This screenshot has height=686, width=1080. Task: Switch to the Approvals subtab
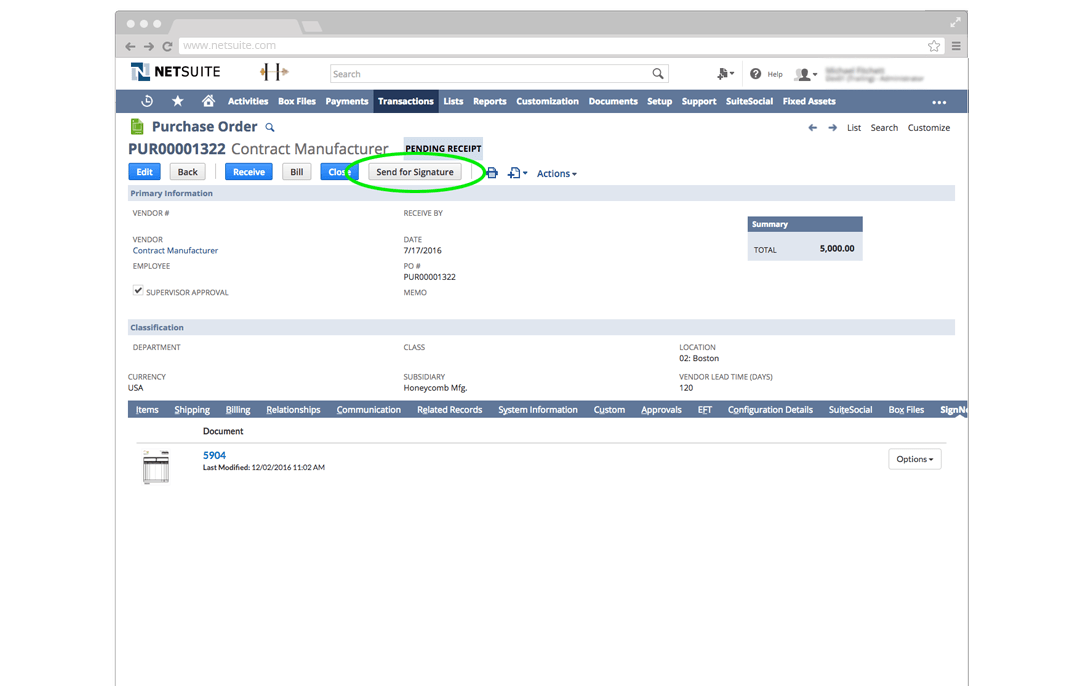point(661,410)
